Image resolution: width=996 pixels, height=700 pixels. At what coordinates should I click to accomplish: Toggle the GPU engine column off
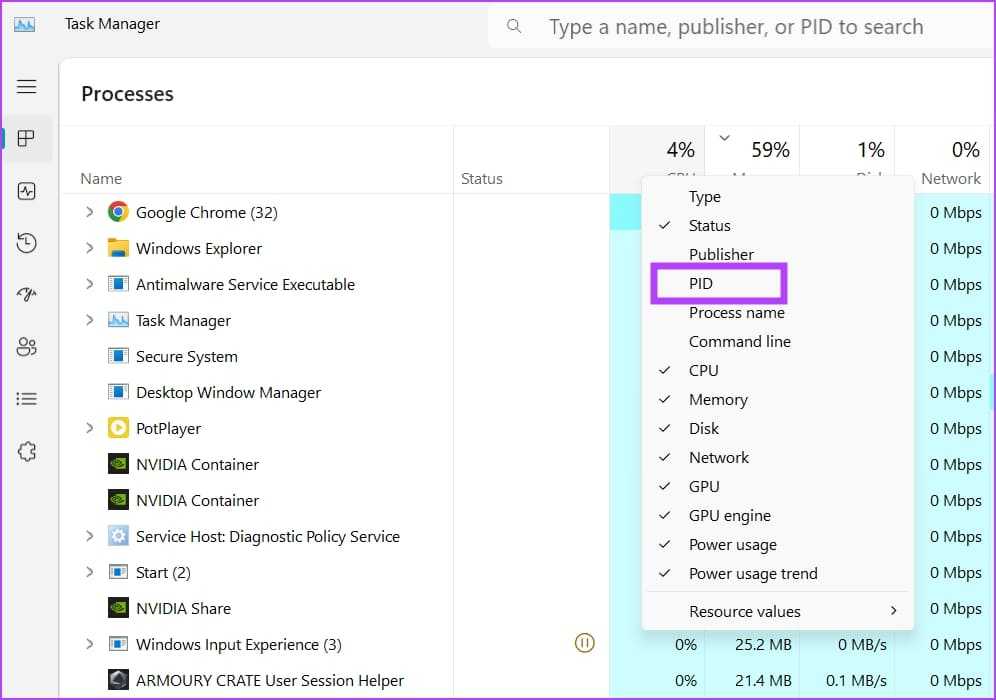click(729, 516)
